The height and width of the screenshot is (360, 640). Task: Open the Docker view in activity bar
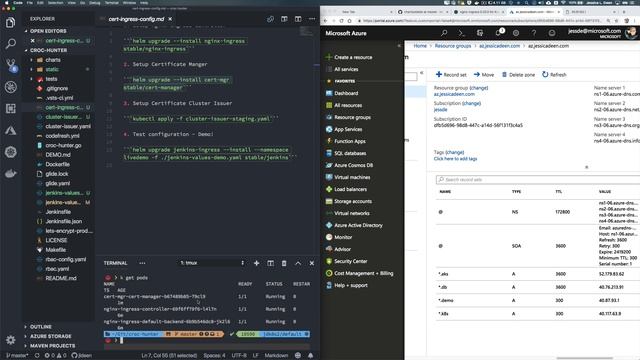11,174
